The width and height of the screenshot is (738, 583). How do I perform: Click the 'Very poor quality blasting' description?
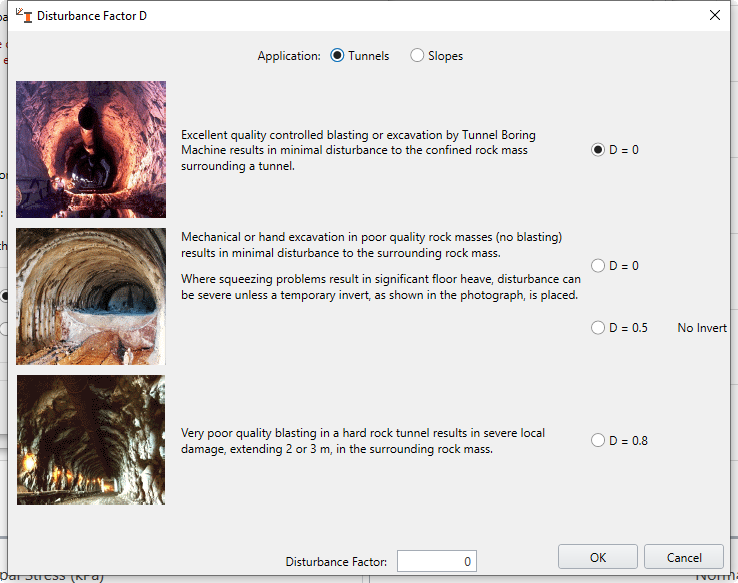click(x=362, y=441)
